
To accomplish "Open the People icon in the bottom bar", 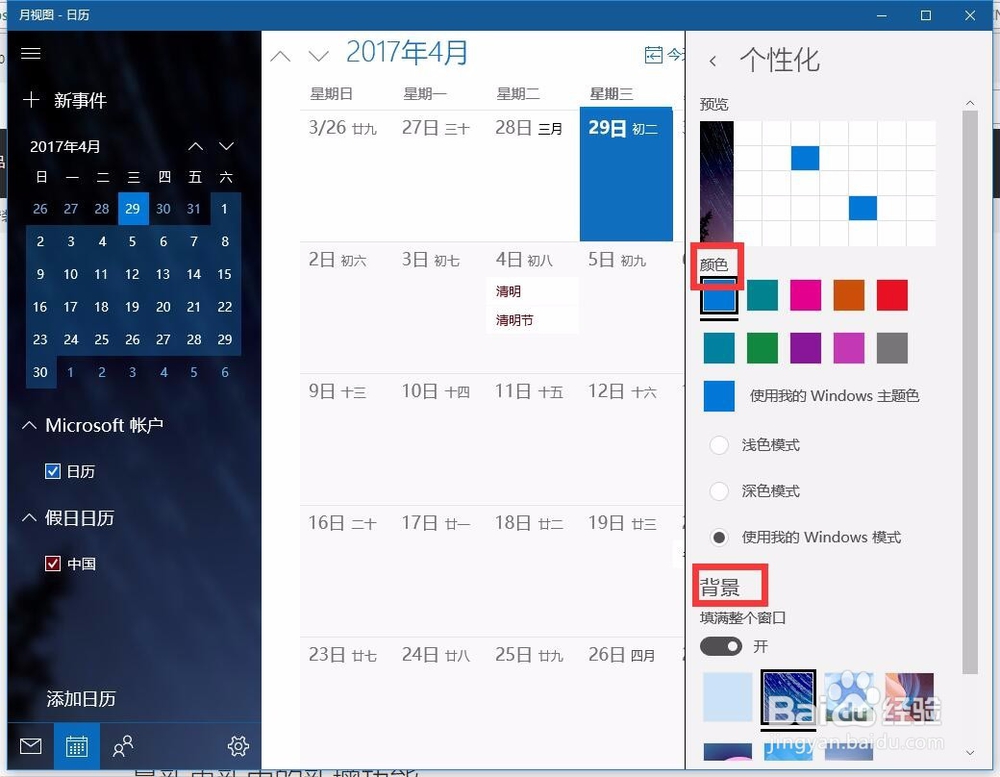I will coord(123,746).
